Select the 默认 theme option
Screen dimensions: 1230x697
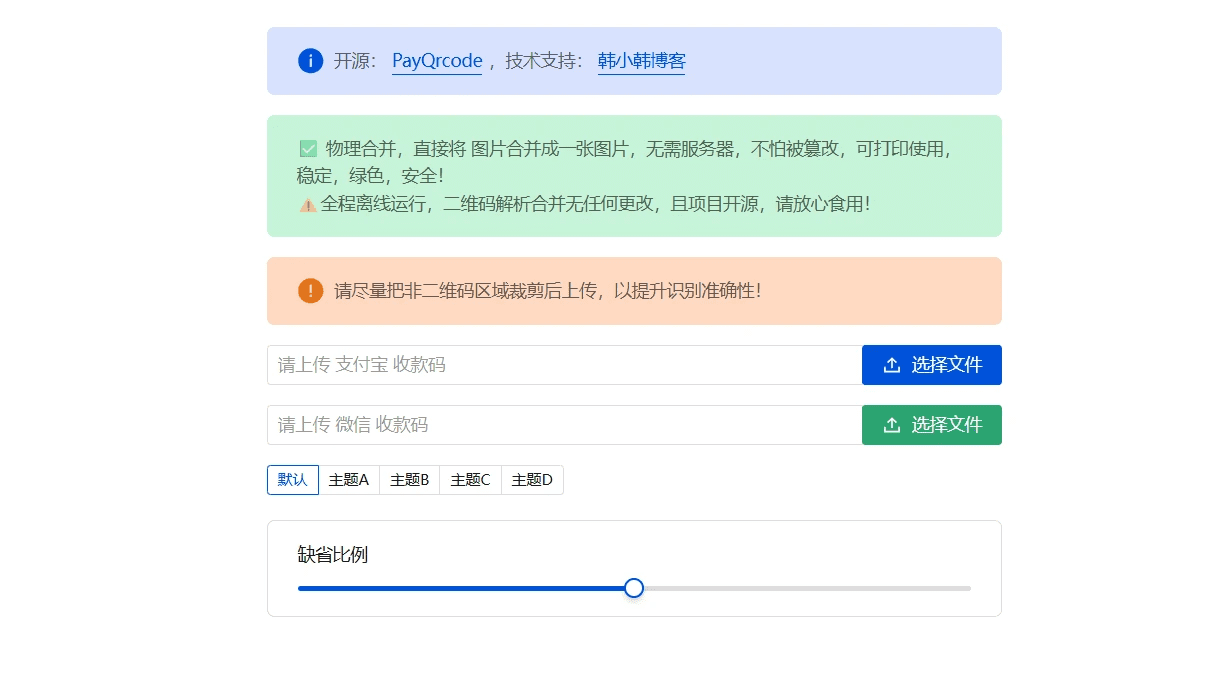point(293,480)
